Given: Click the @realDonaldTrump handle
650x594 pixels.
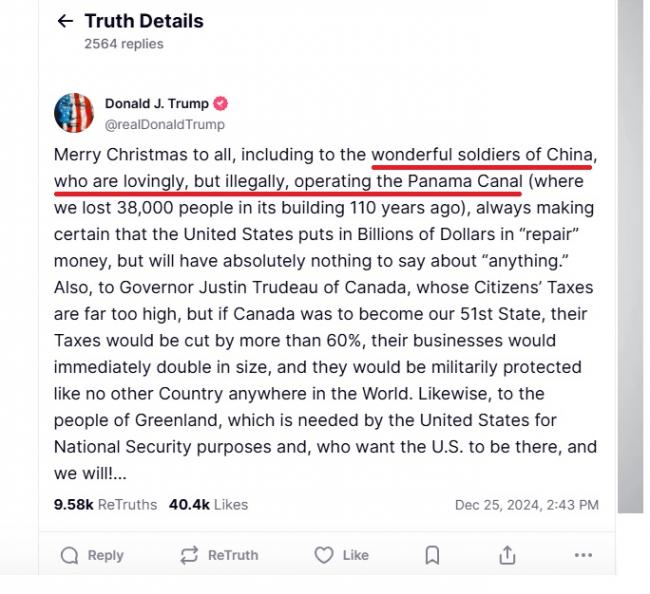Looking at the screenshot, I should point(164,125).
